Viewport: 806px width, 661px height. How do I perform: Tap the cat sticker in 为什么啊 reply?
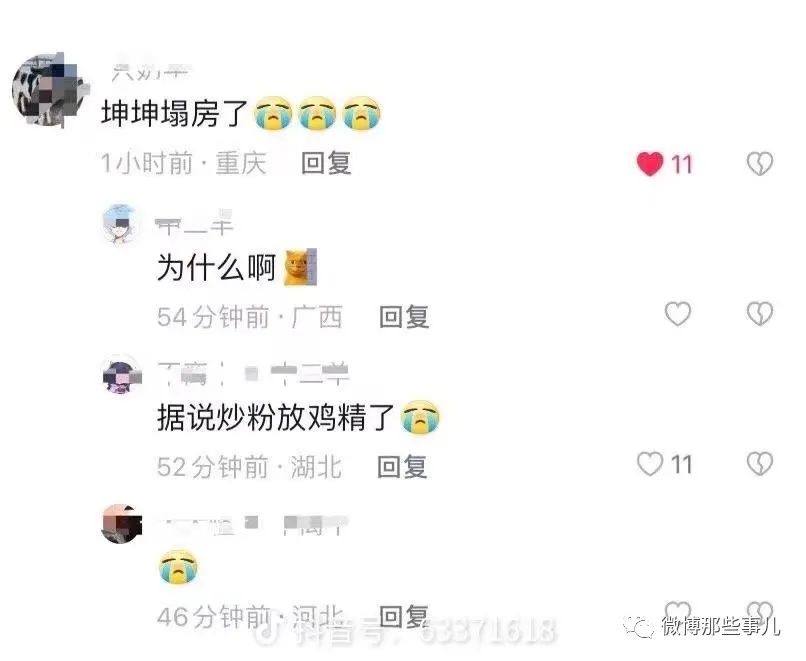pyautogui.click(x=301, y=267)
